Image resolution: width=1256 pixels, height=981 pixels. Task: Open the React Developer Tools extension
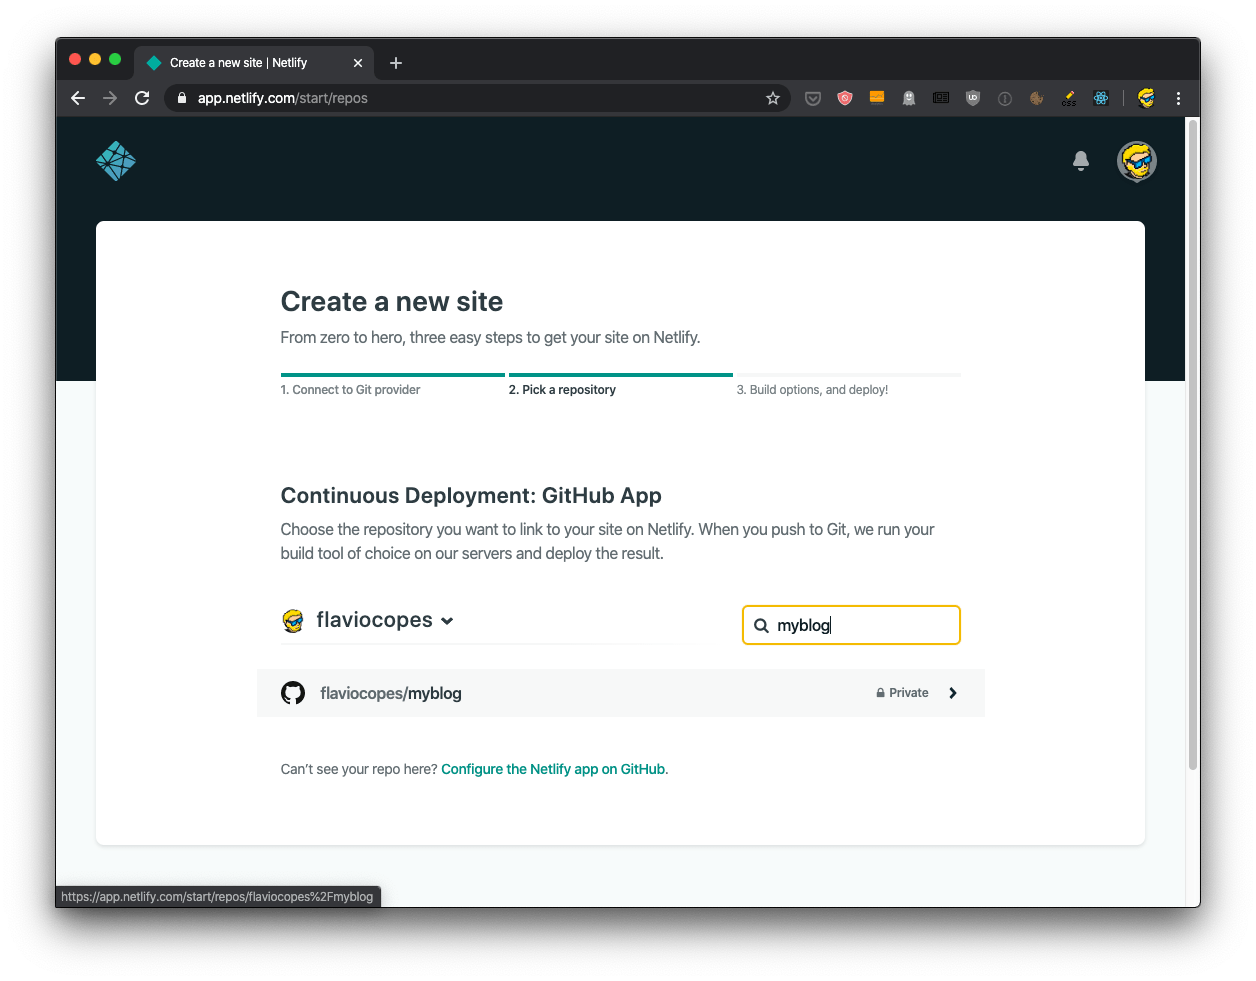(1101, 98)
